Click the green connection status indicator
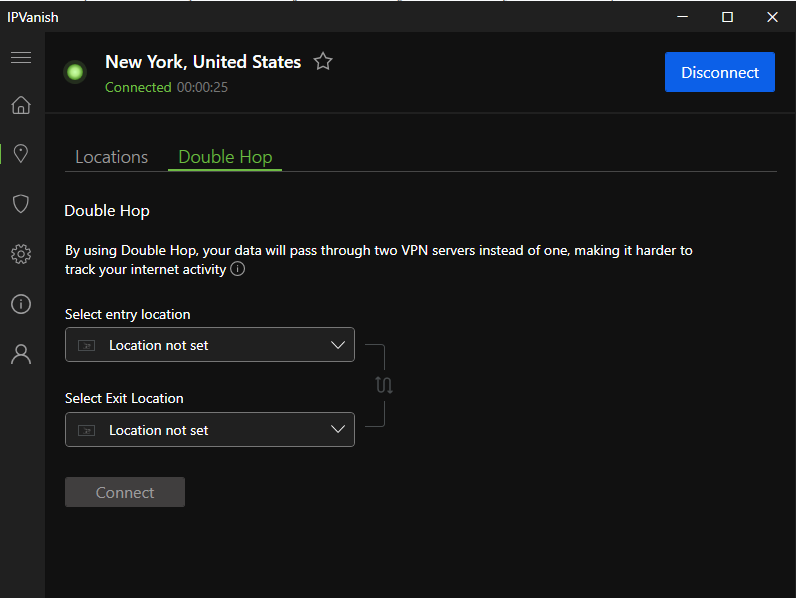 75,72
